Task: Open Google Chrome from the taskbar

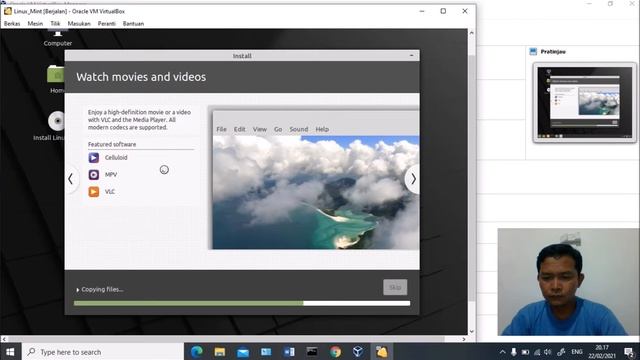Action: coord(335,351)
